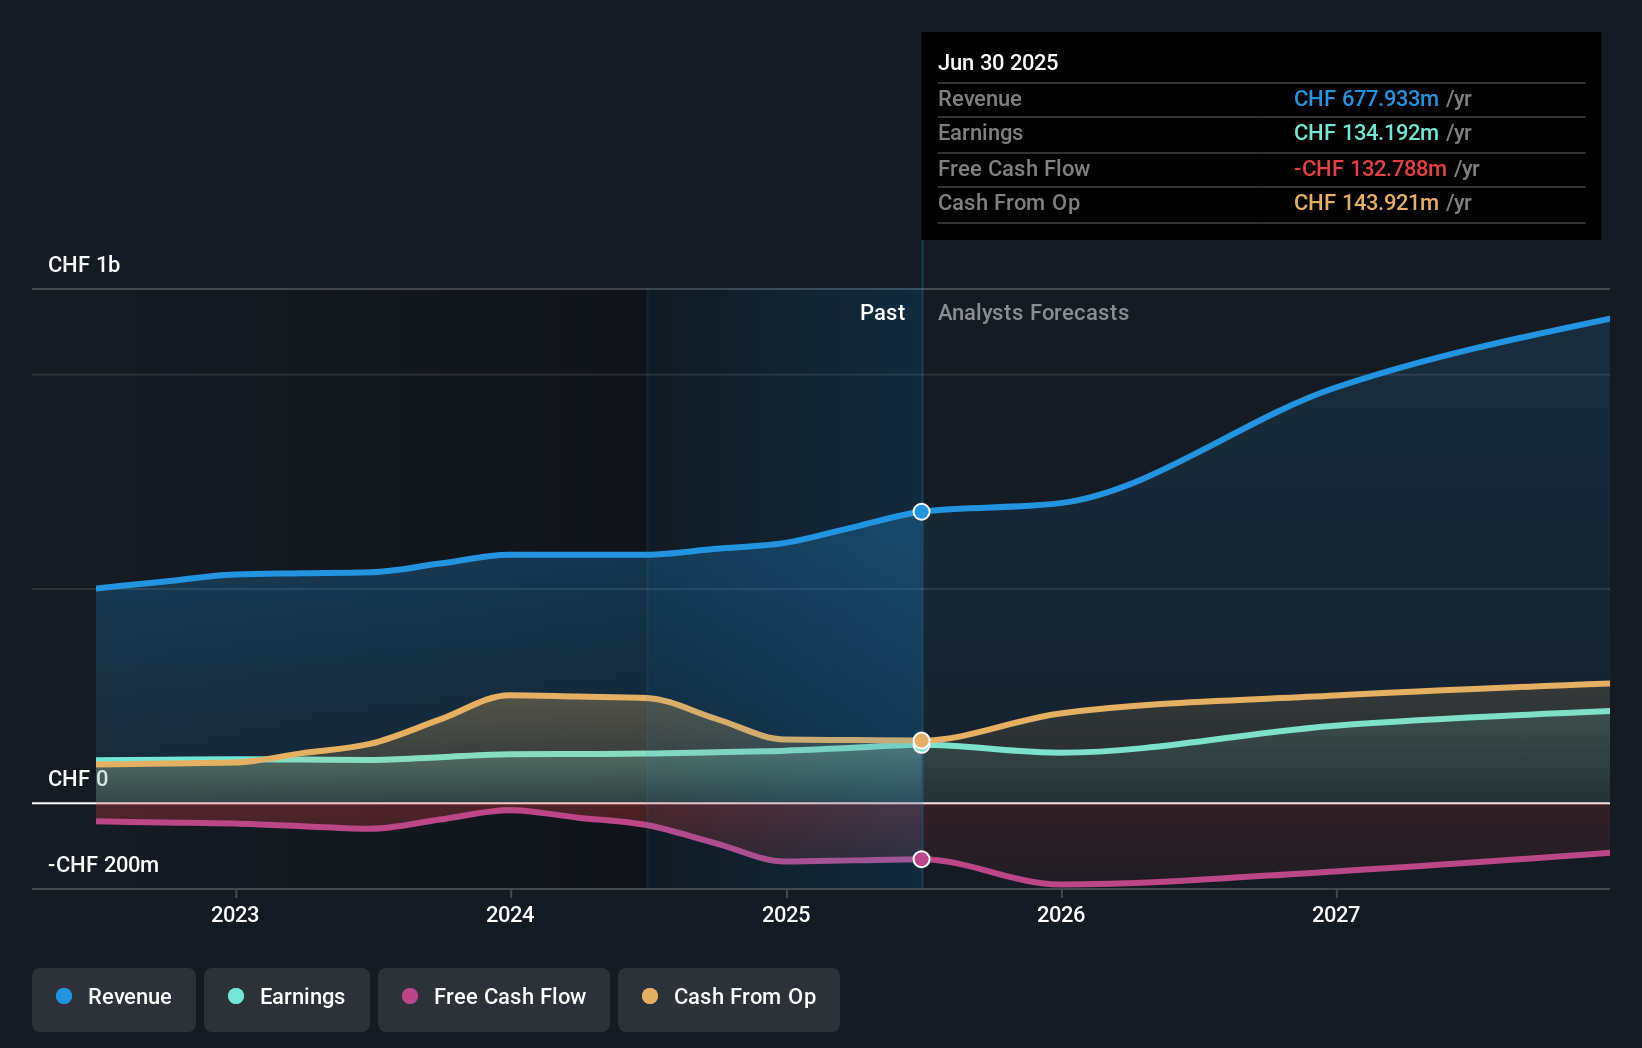Image resolution: width=1642 pixels, height=1048 pixels.
Task: Select the blue Revenue marker on the chart
Action: coord(921,511)
